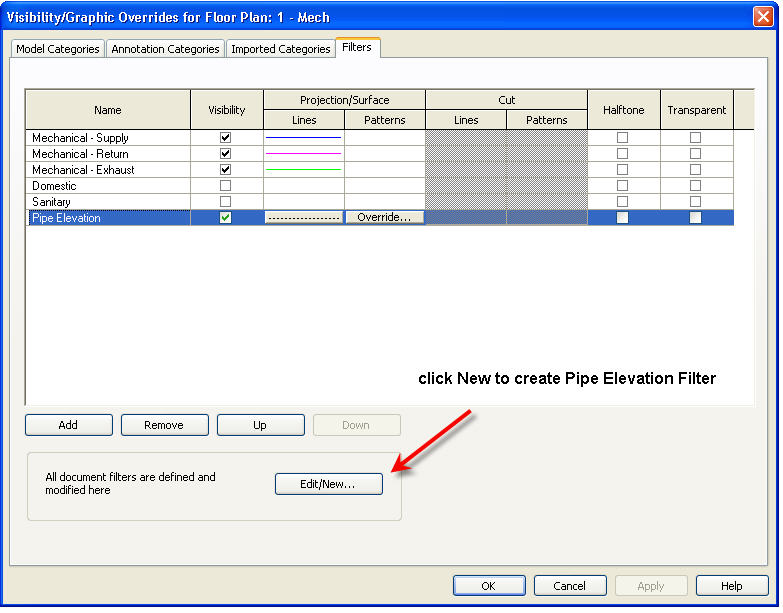Image resolution: width=783 pixels, height=613 pixels.
Task: Click the Transparent column header
Action: click(697, 110)
